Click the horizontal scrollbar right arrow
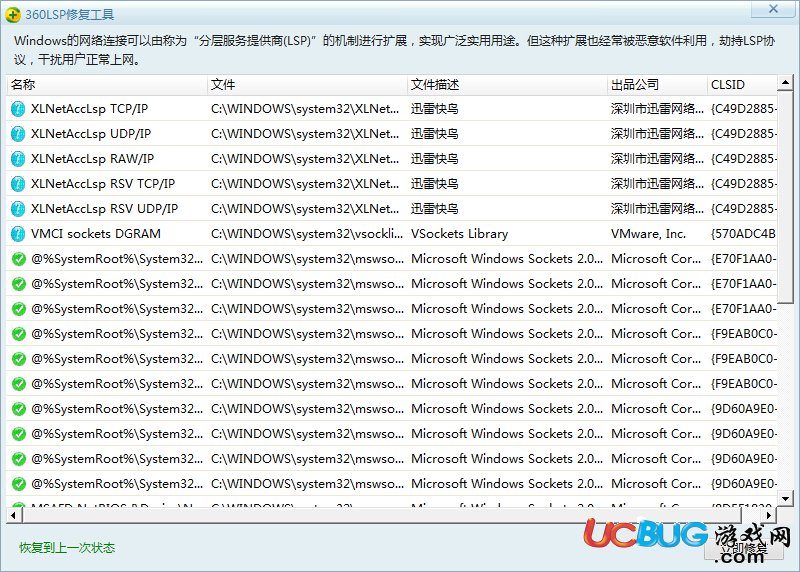The image size is (800, 572). (x=769, y=515)
